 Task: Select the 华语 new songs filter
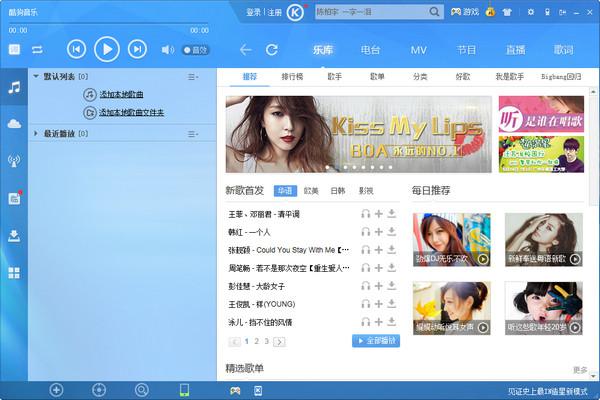285,191
